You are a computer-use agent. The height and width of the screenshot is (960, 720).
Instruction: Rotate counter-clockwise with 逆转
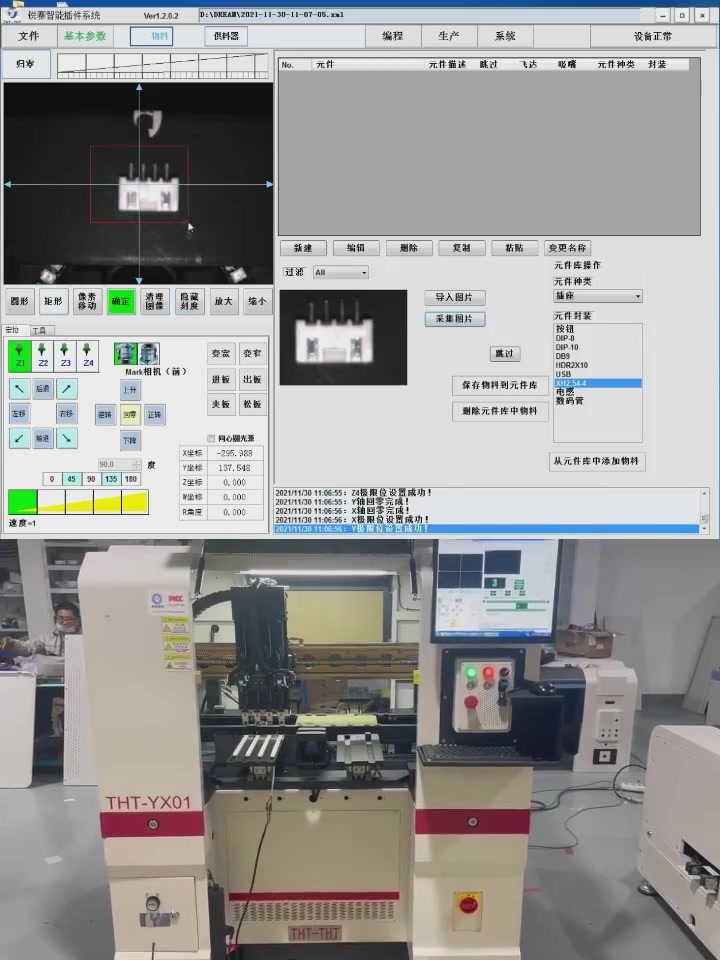pos(105,414)
